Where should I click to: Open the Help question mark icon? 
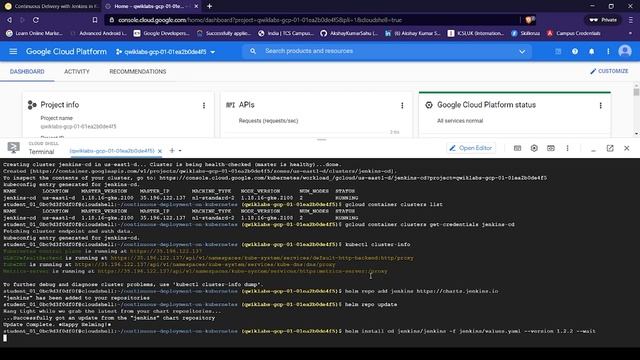[x=575, y=51]
